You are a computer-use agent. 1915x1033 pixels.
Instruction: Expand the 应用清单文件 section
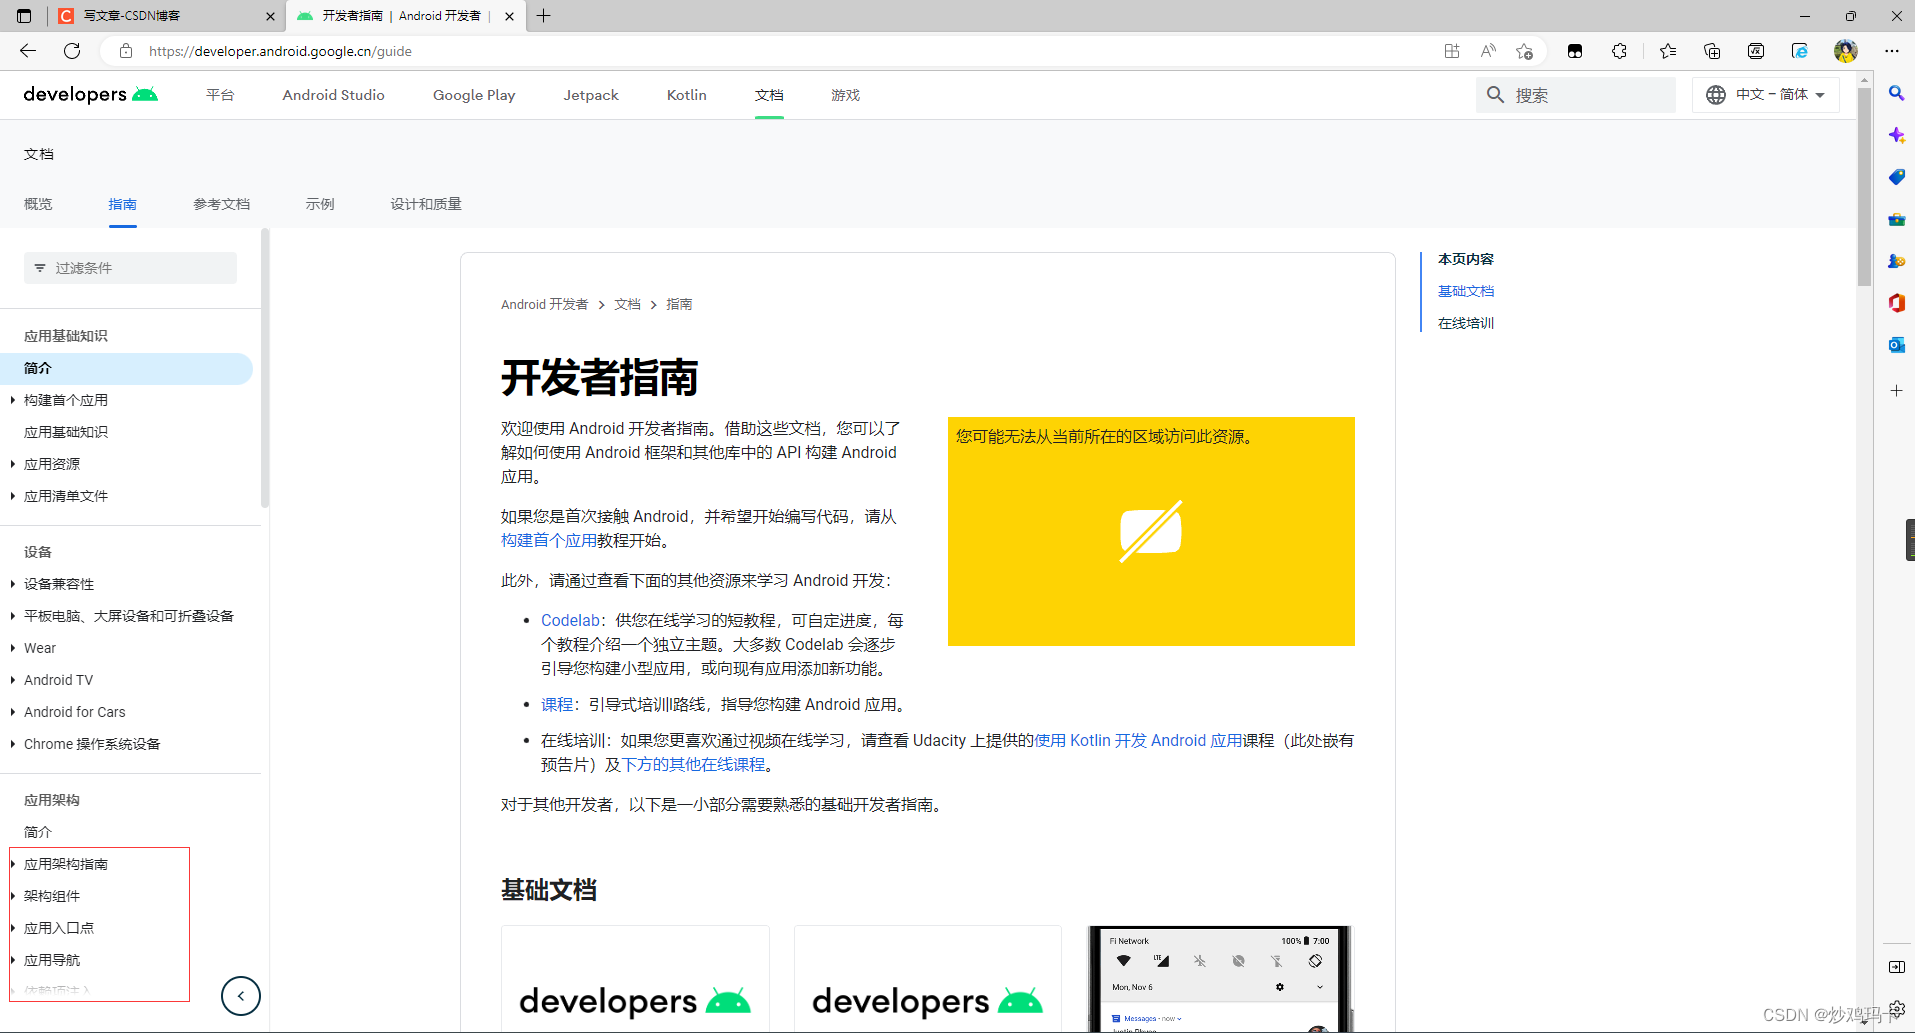[x=12, y=496]
